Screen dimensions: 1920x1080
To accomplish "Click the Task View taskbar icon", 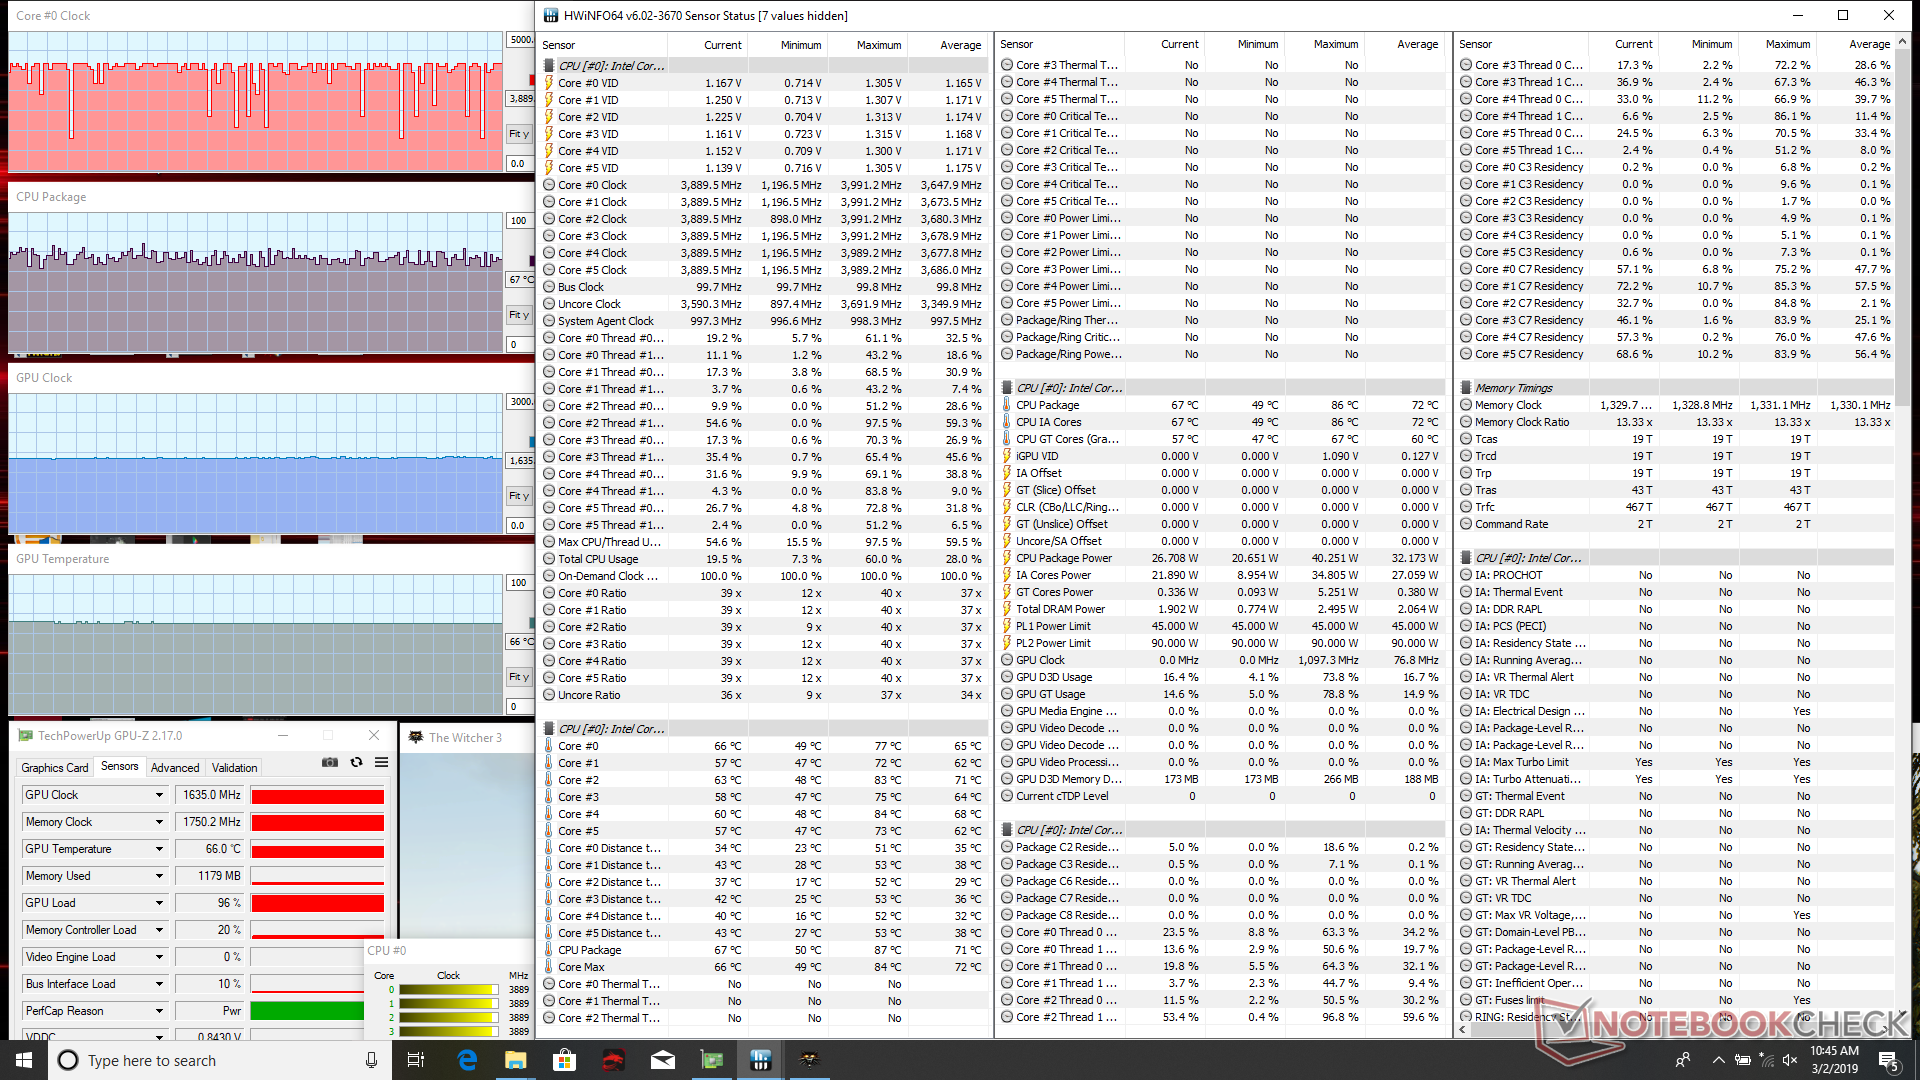I will [x=417, y=1060].
